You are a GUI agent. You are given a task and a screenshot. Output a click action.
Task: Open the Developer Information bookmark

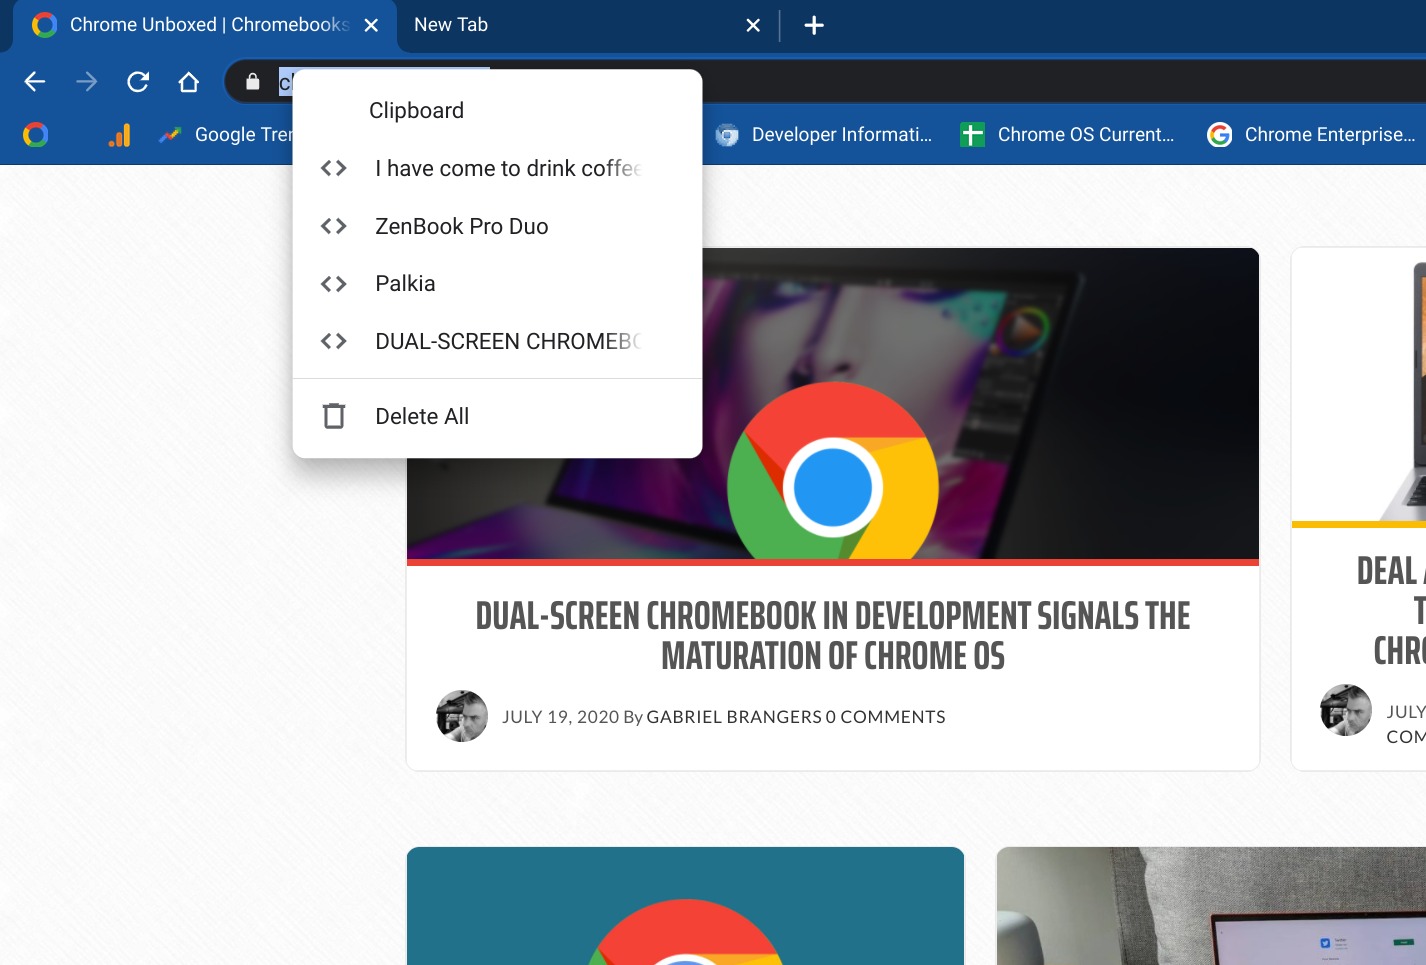(826, 134)
